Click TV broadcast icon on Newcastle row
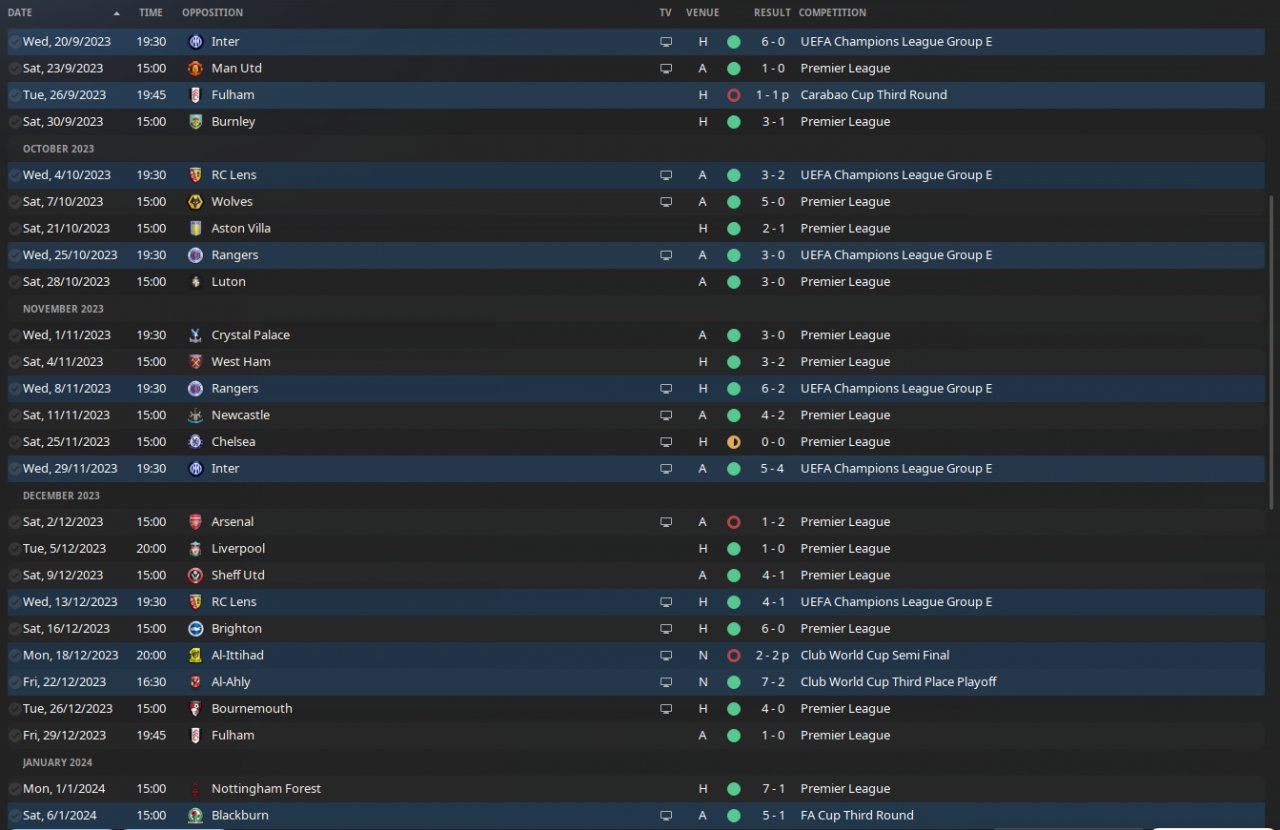 tap(666, 415)
